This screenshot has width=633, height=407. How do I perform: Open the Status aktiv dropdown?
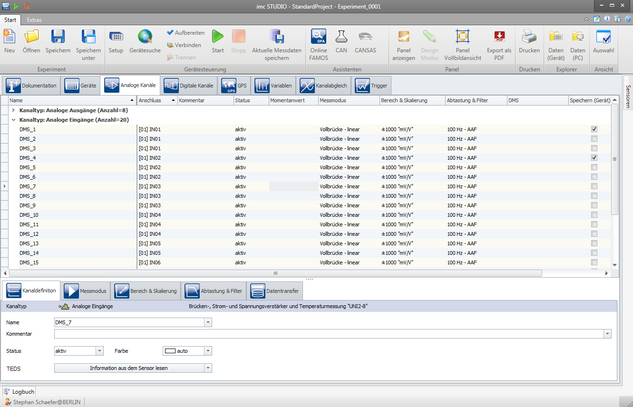click(x=100, y=351)
